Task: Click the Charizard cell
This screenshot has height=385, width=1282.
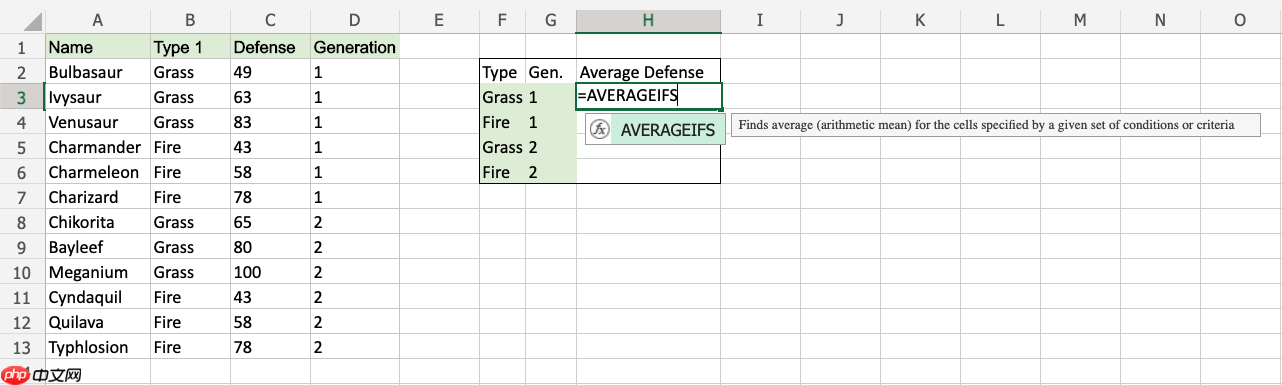Action: (97, 197)
